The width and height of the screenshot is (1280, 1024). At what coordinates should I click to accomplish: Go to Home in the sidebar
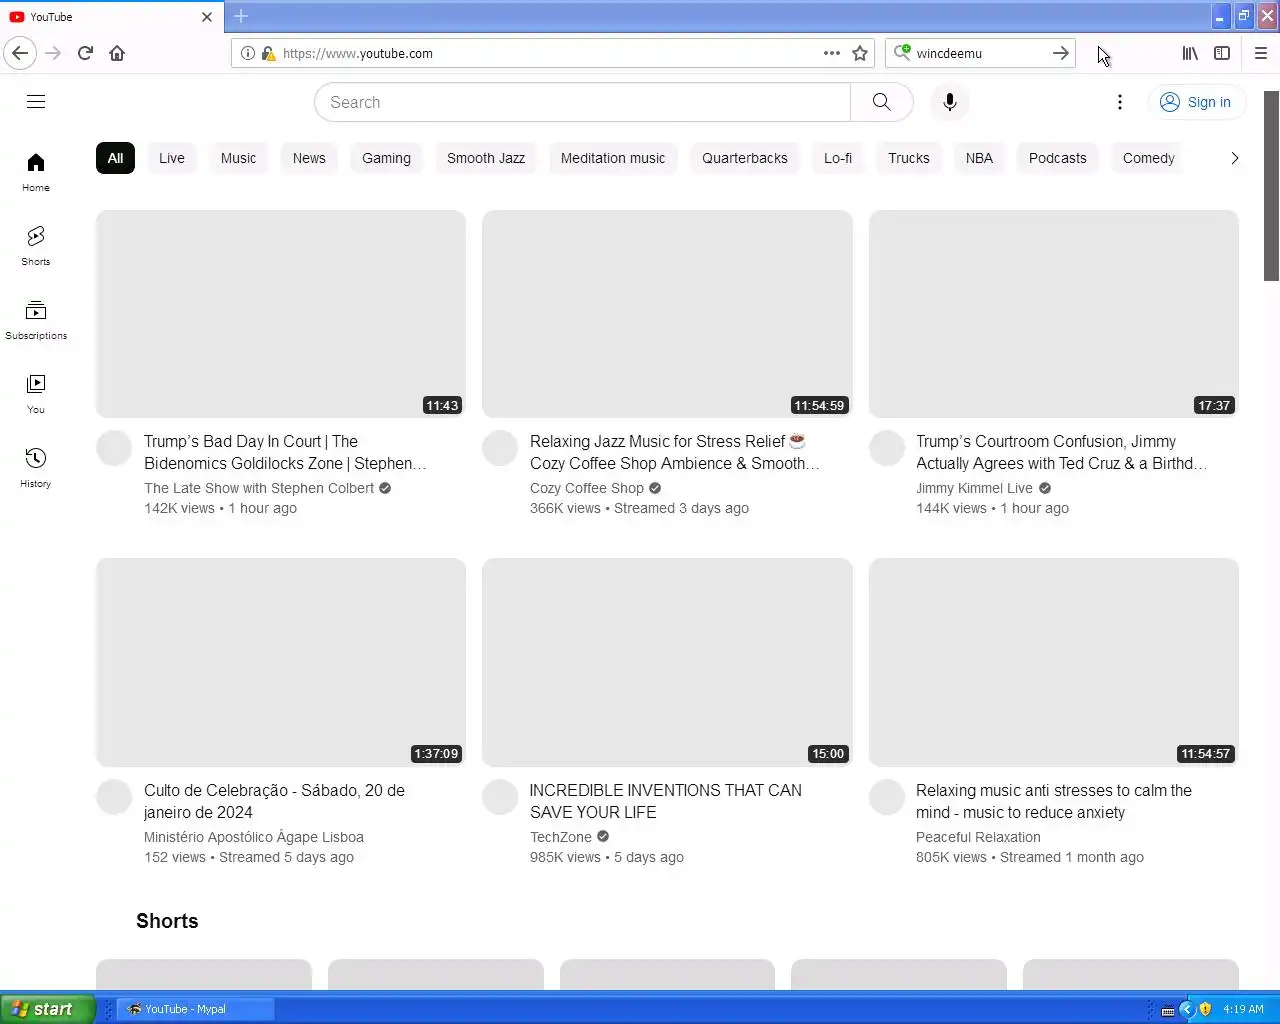tap(36, 172)
